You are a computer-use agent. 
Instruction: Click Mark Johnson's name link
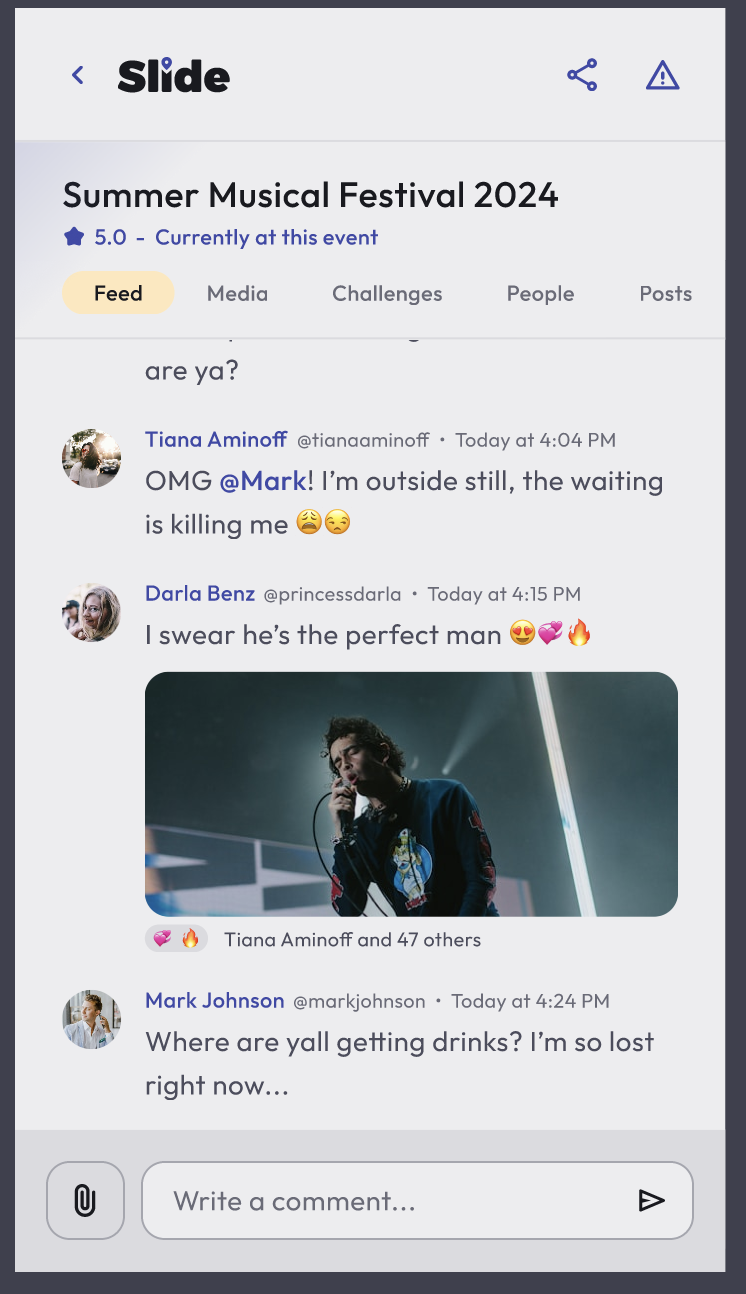(x=214, y=1001)
